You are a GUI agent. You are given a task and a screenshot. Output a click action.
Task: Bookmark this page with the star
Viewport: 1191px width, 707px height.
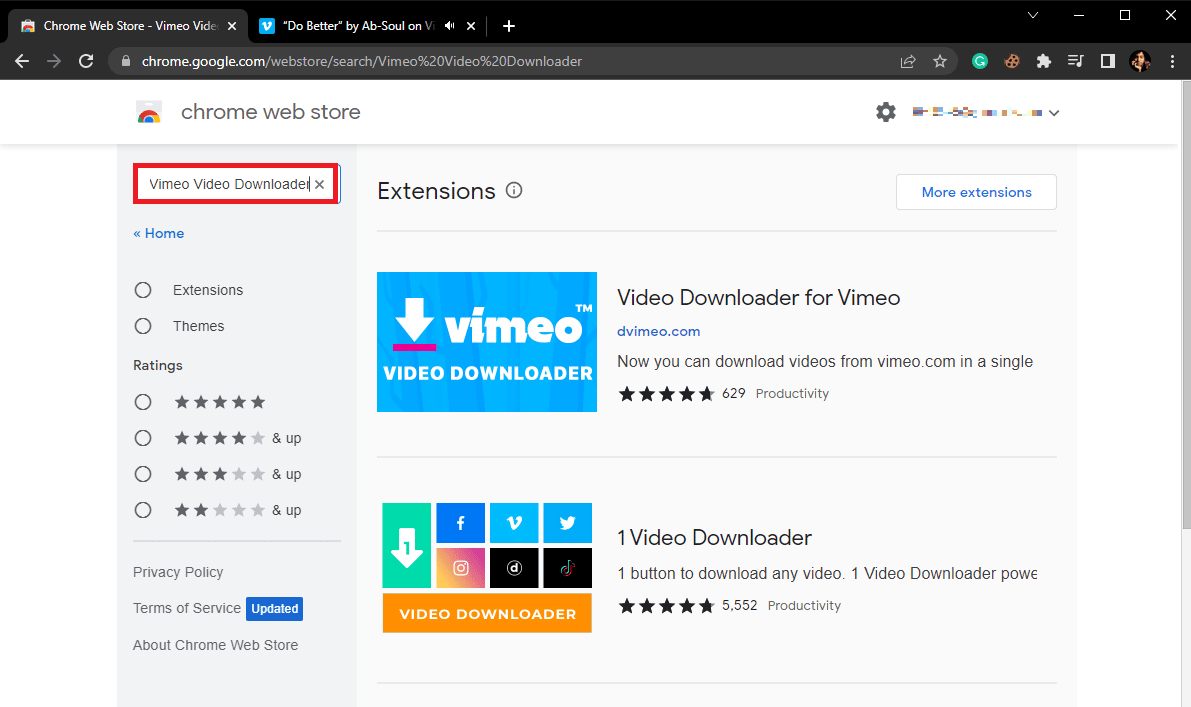(940, 62)
